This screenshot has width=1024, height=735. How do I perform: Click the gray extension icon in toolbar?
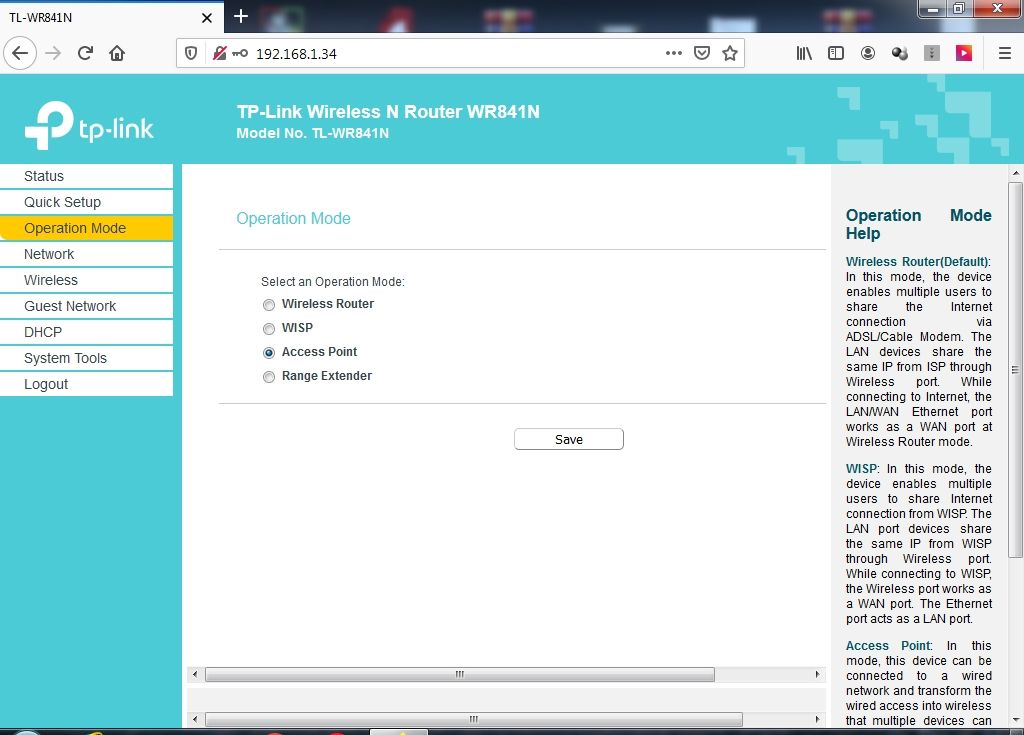coord(931,53)
